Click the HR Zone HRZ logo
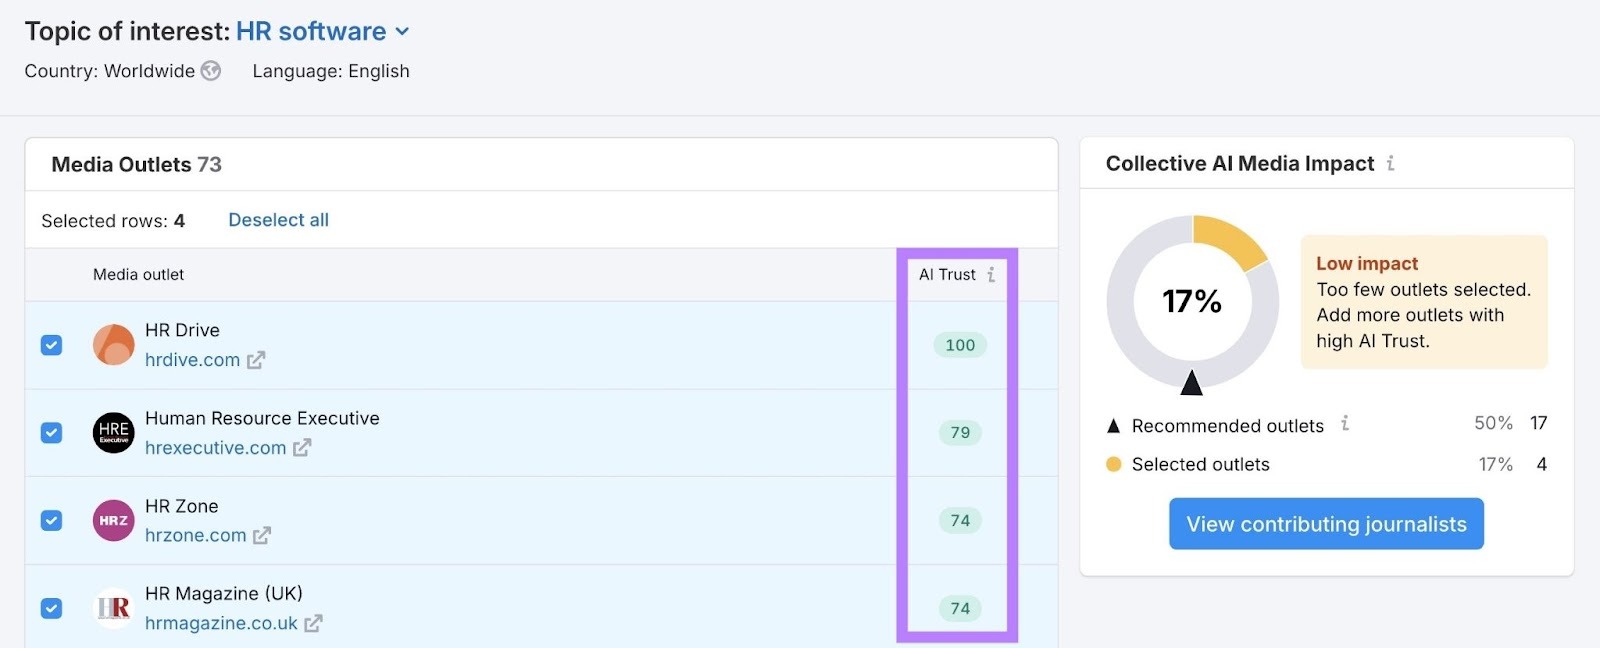 [112, 520]
